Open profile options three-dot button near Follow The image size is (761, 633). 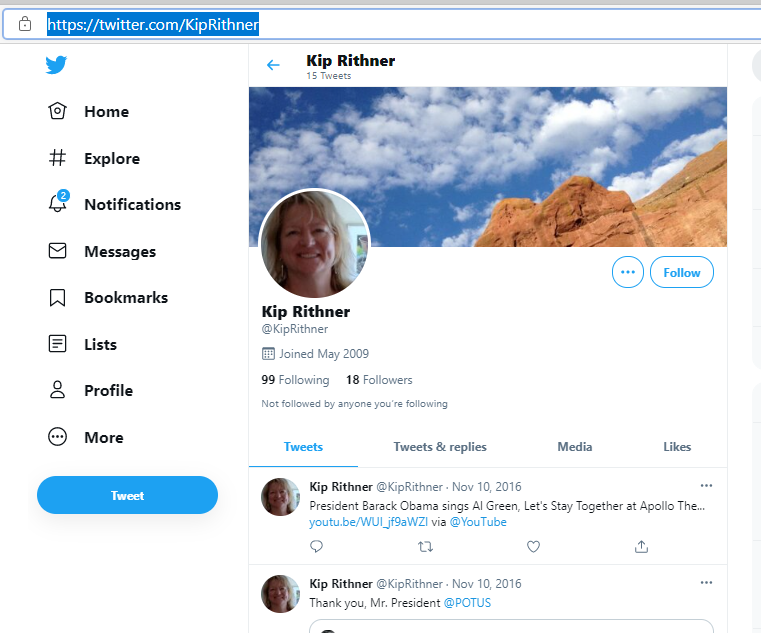pos(628,272)
